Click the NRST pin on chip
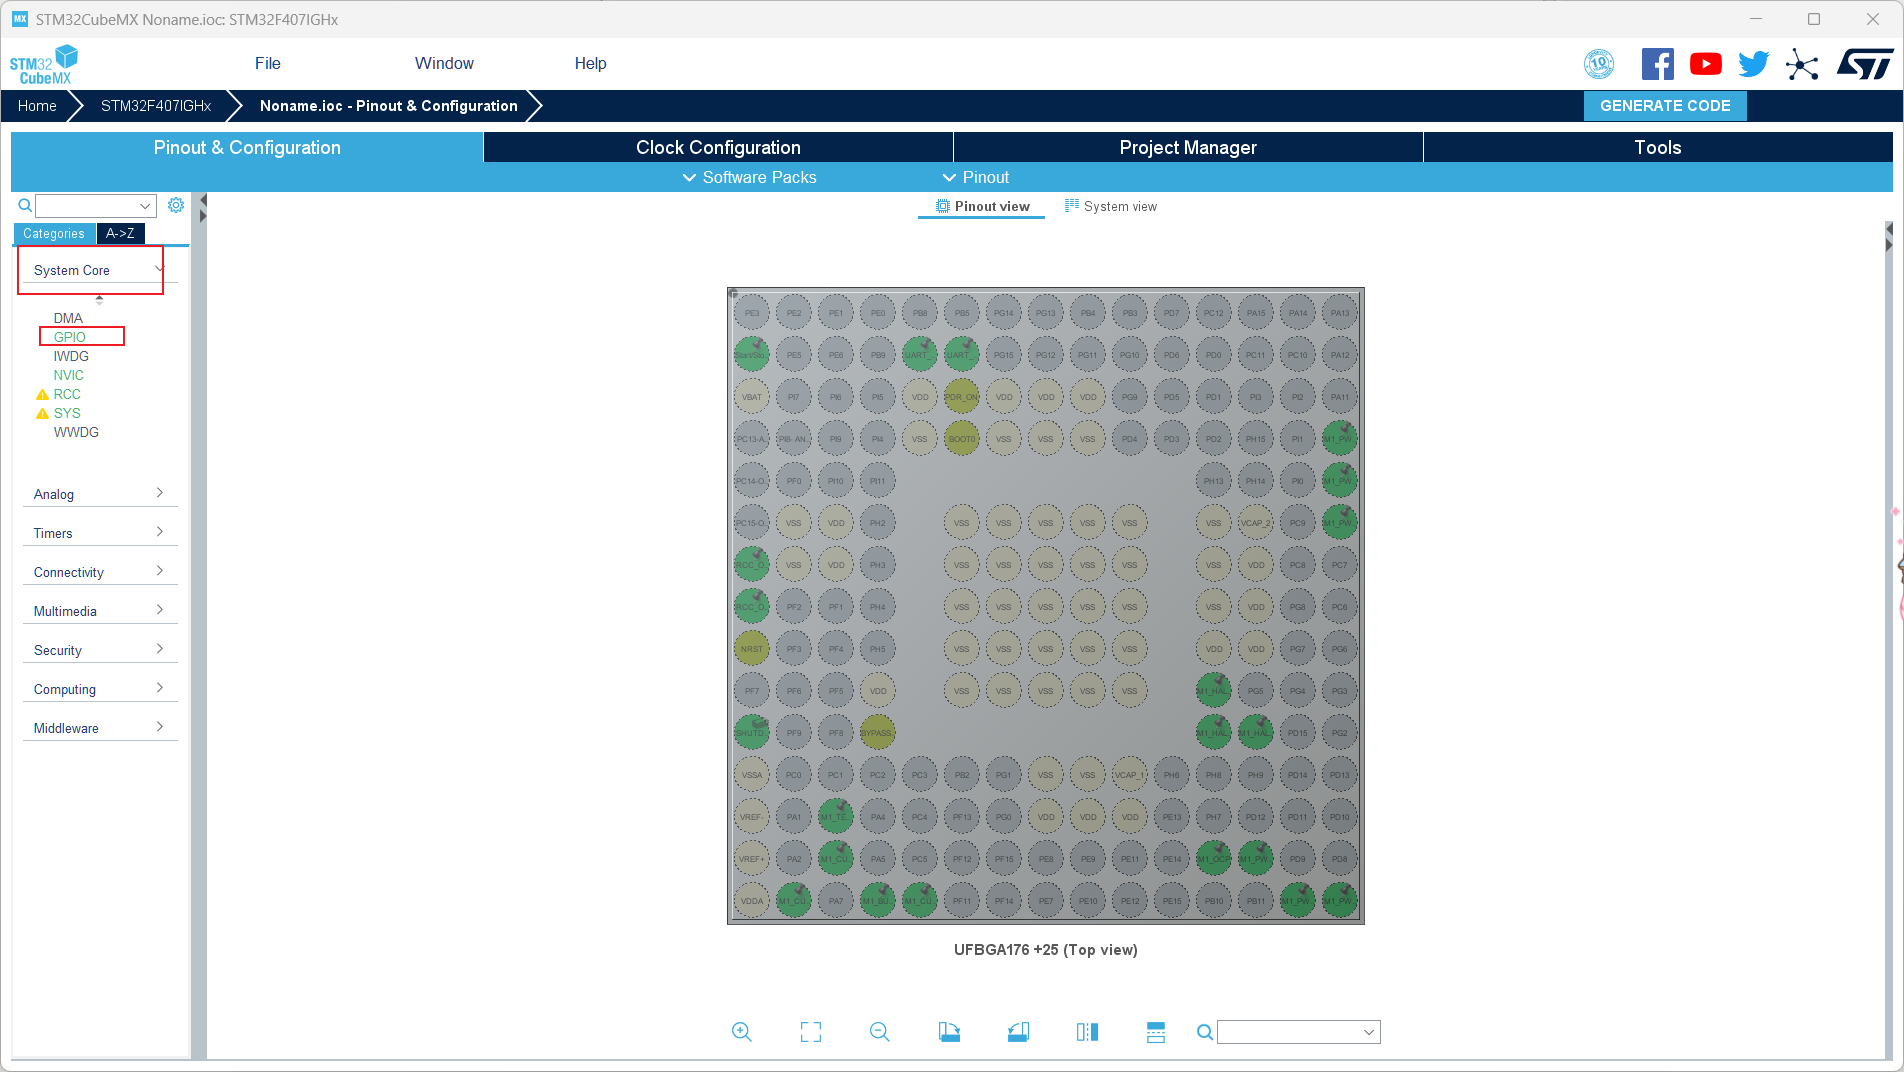1904x1072 pixels. (752, 649)
